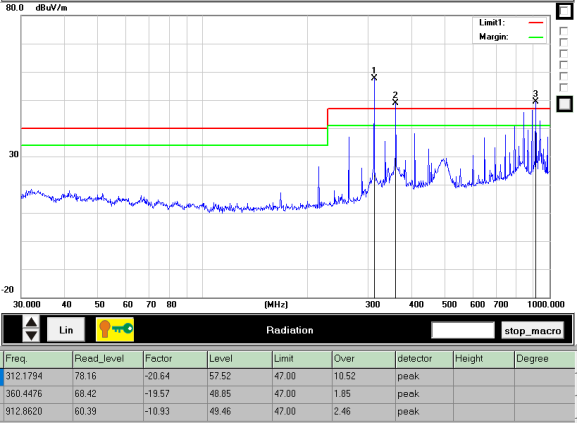The height and width of the screenshot is (423, 577).
Task: Tick the sixth small checkbox in the column
Action: pyautogui.click(x=563, y=88)
